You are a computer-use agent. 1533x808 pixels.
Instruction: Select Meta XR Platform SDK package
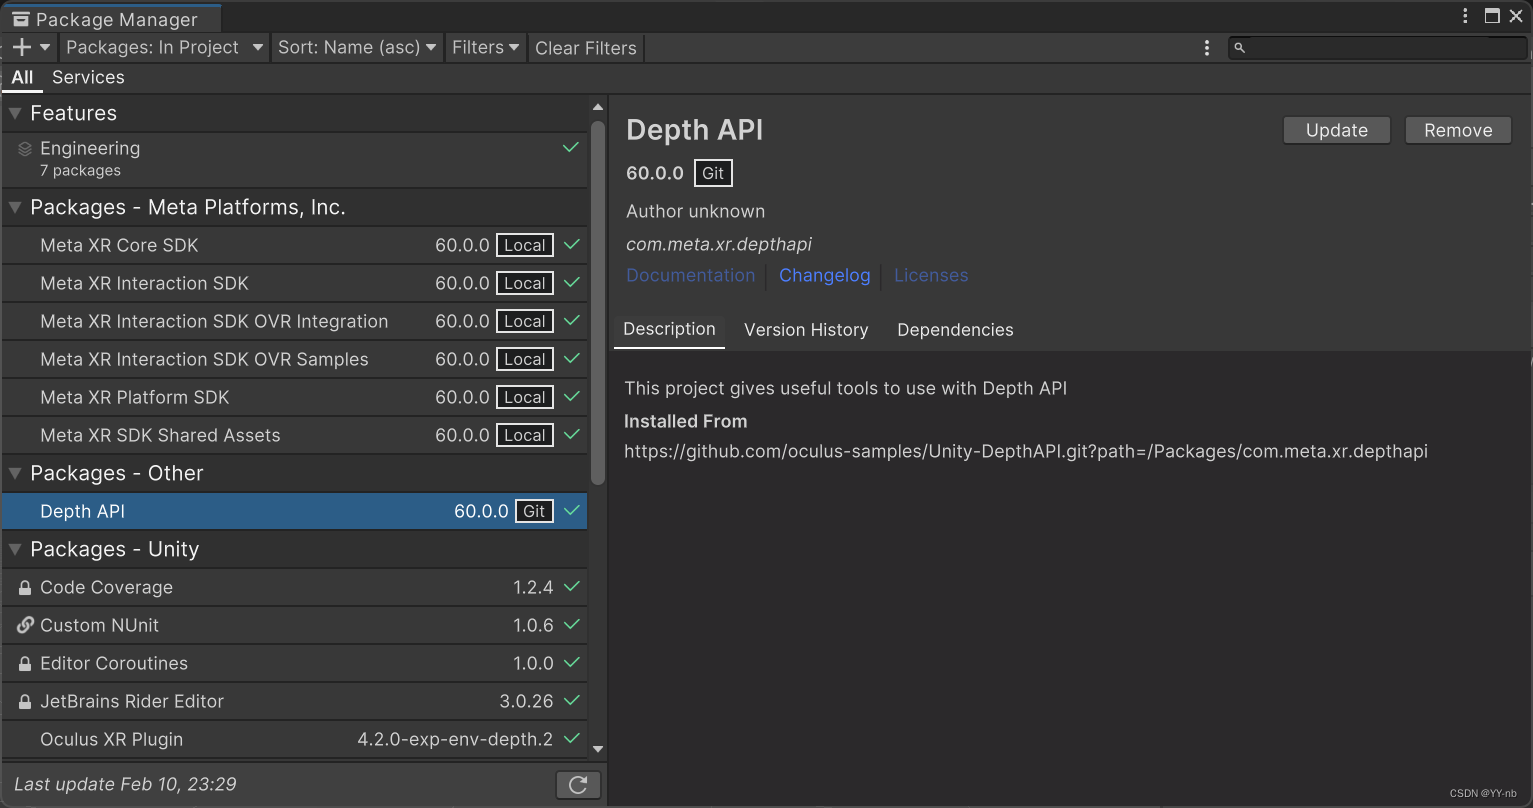[294, 397]
